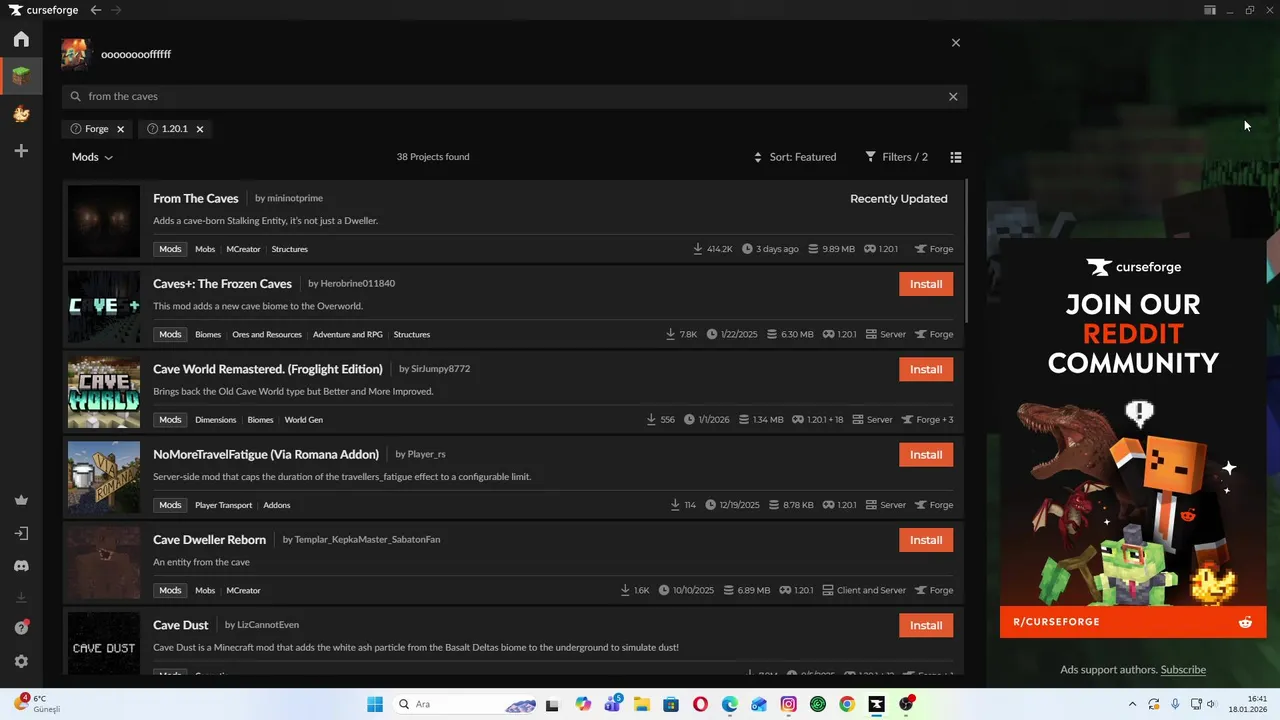Remove the Forge filter chip
This screenshot has width=1280, height=720.
click(x=120, y=129)
